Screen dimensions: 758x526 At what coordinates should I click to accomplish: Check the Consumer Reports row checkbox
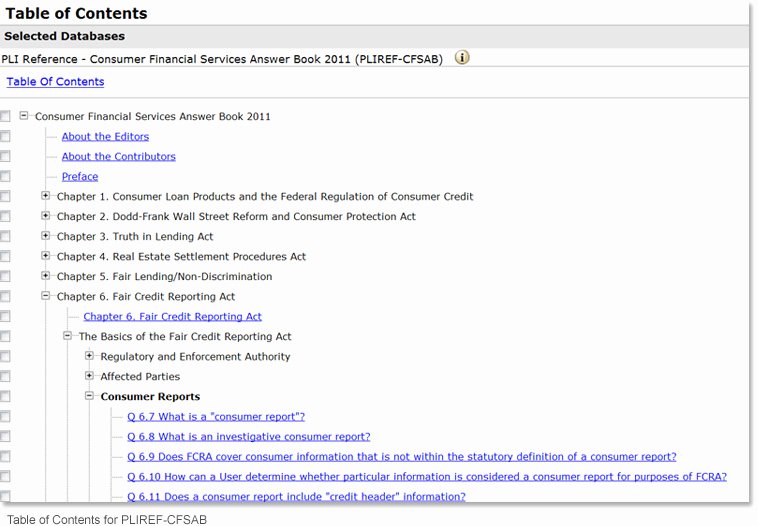coord(5,396)
